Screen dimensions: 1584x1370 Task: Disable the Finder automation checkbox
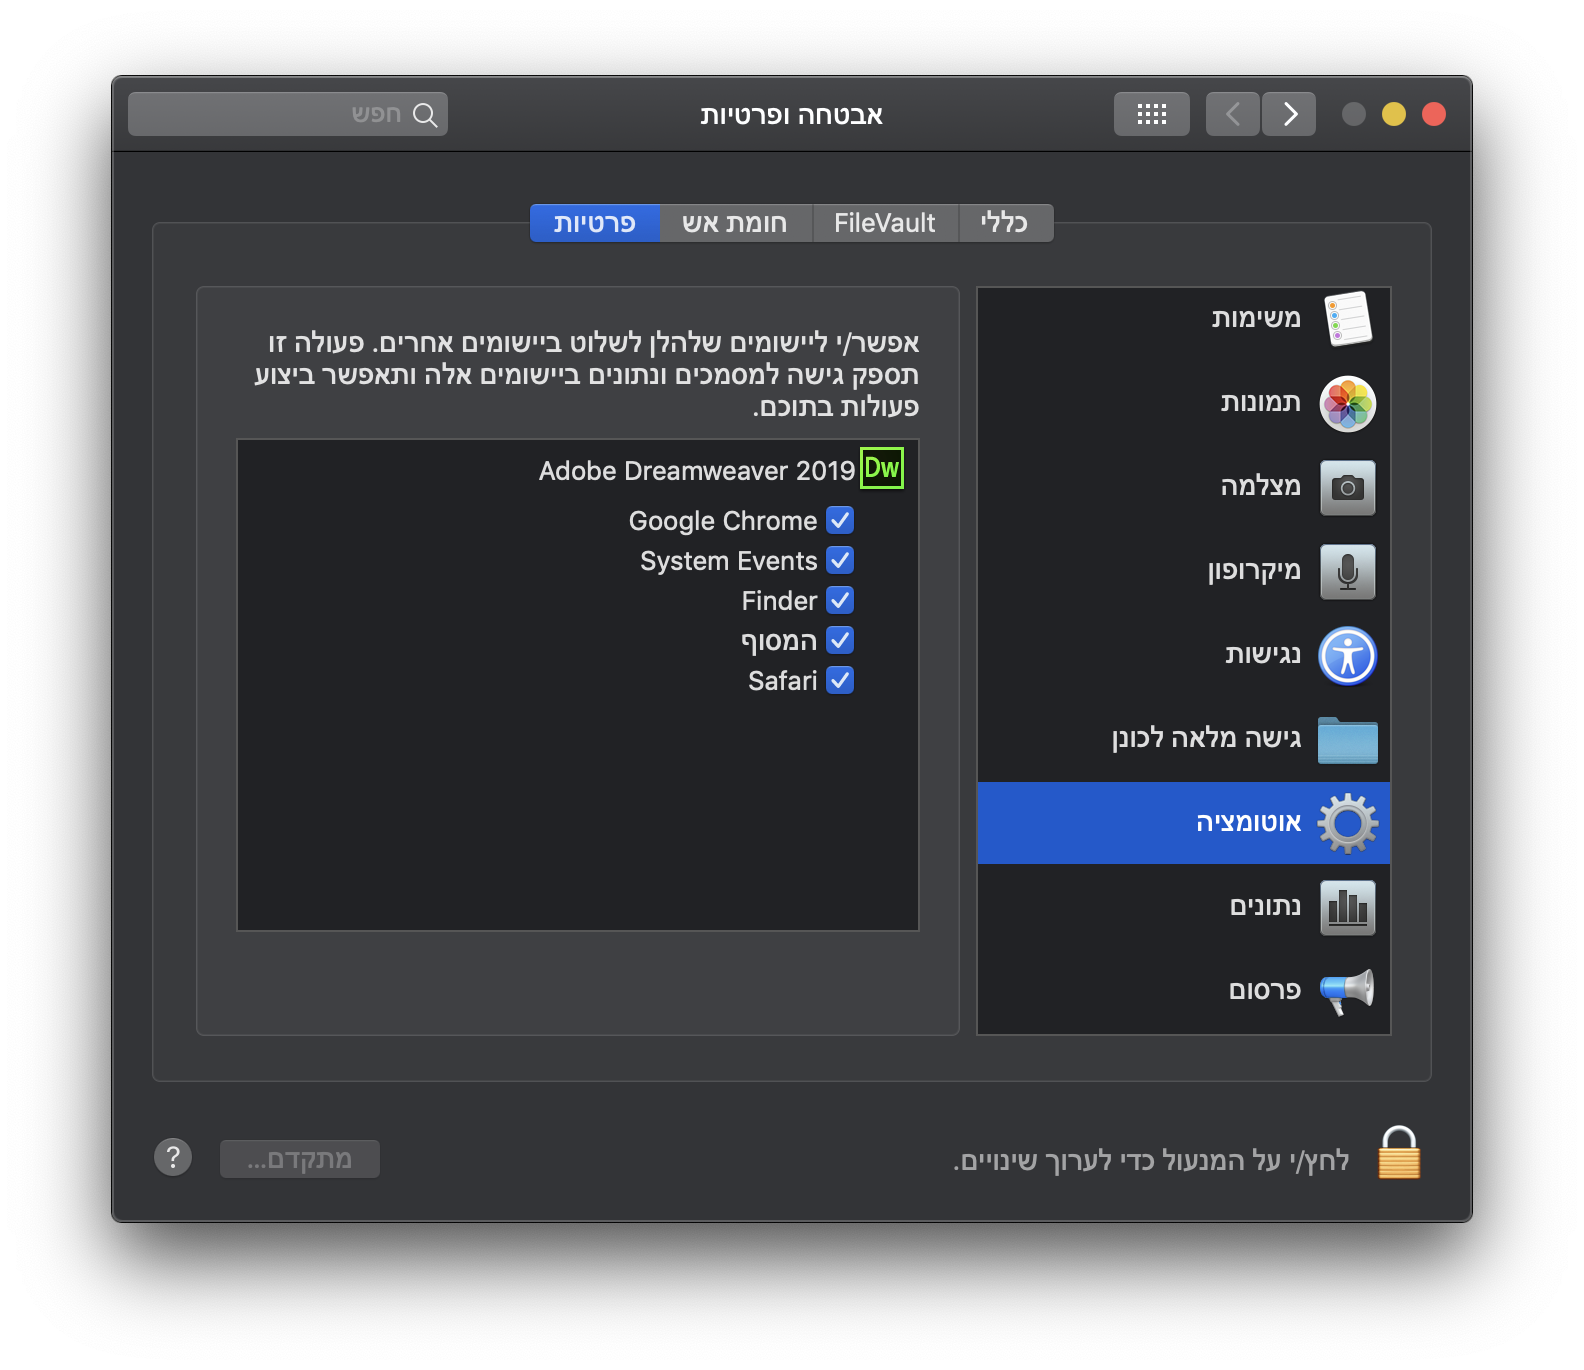click(x=840, y=601)
